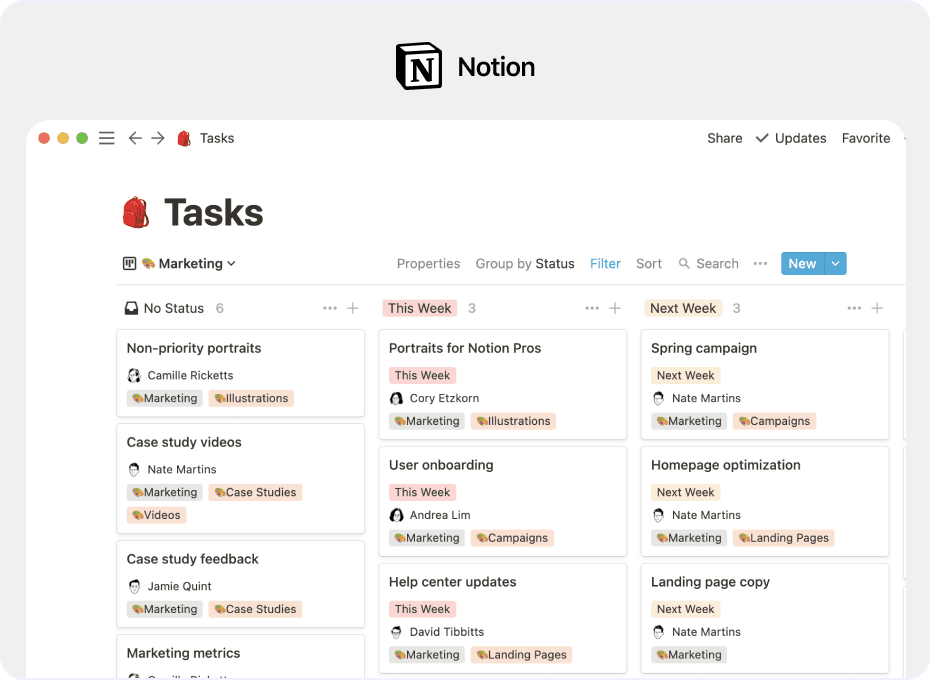Open Help center updates card
The height and width of the screenshot is (680, 930).
502,618
